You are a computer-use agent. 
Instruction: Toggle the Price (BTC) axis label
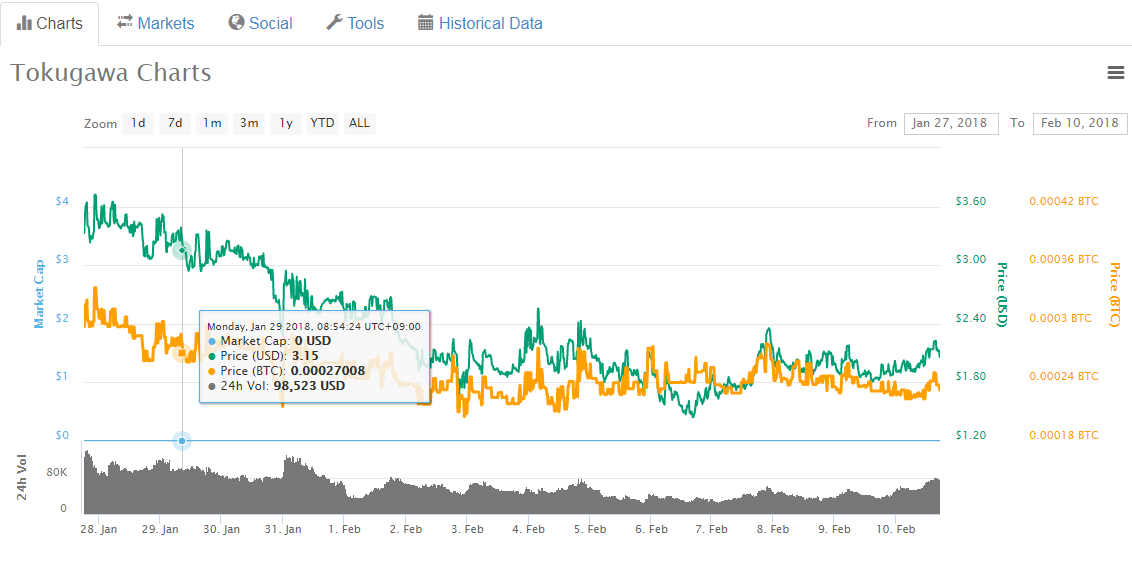click(1114, 294)
